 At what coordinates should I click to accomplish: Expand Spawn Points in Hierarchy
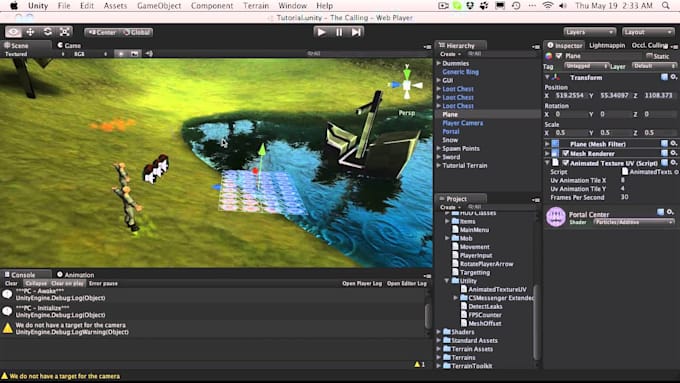click(438, 148)
